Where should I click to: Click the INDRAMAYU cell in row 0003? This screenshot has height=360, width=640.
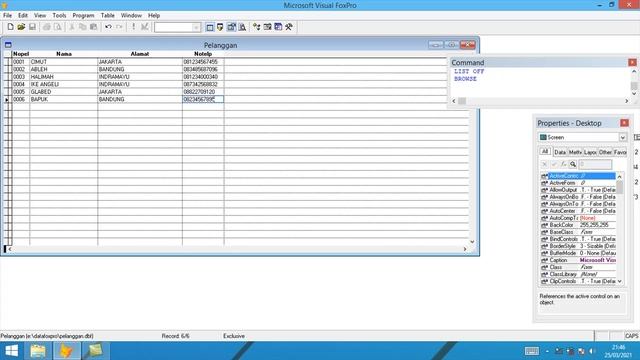tap(140, 77)
